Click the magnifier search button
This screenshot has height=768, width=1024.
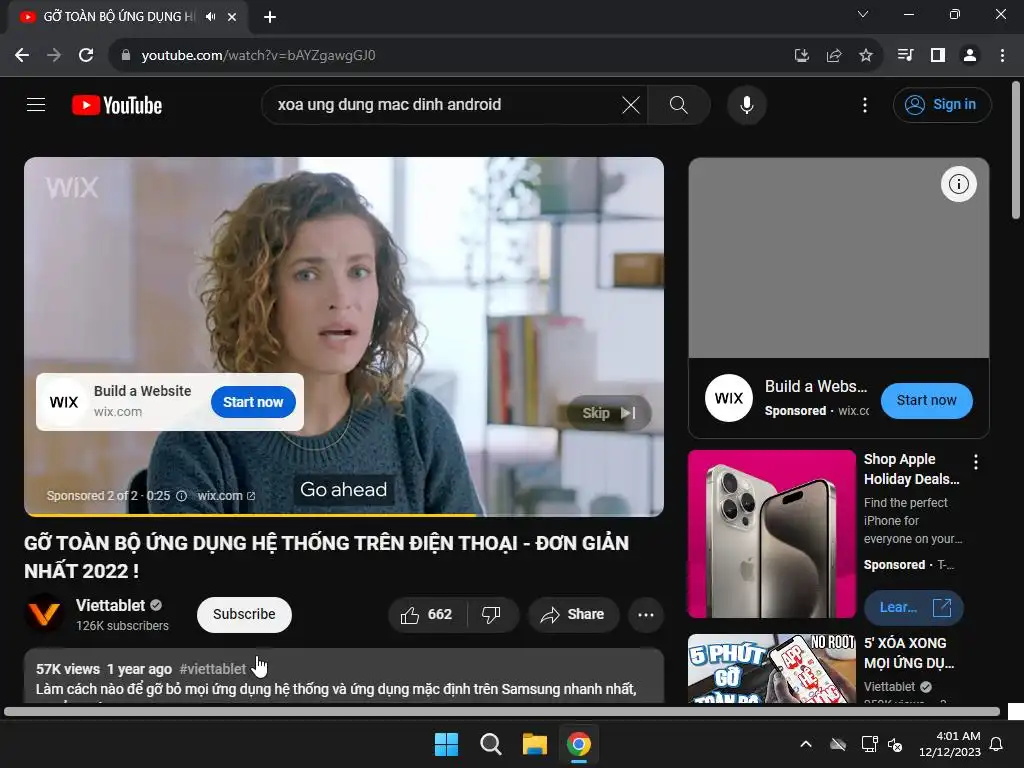(679, 104)
